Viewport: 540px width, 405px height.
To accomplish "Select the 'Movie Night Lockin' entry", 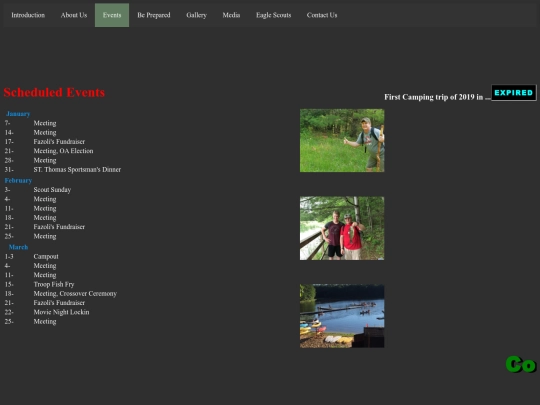I will click(61, 312).
